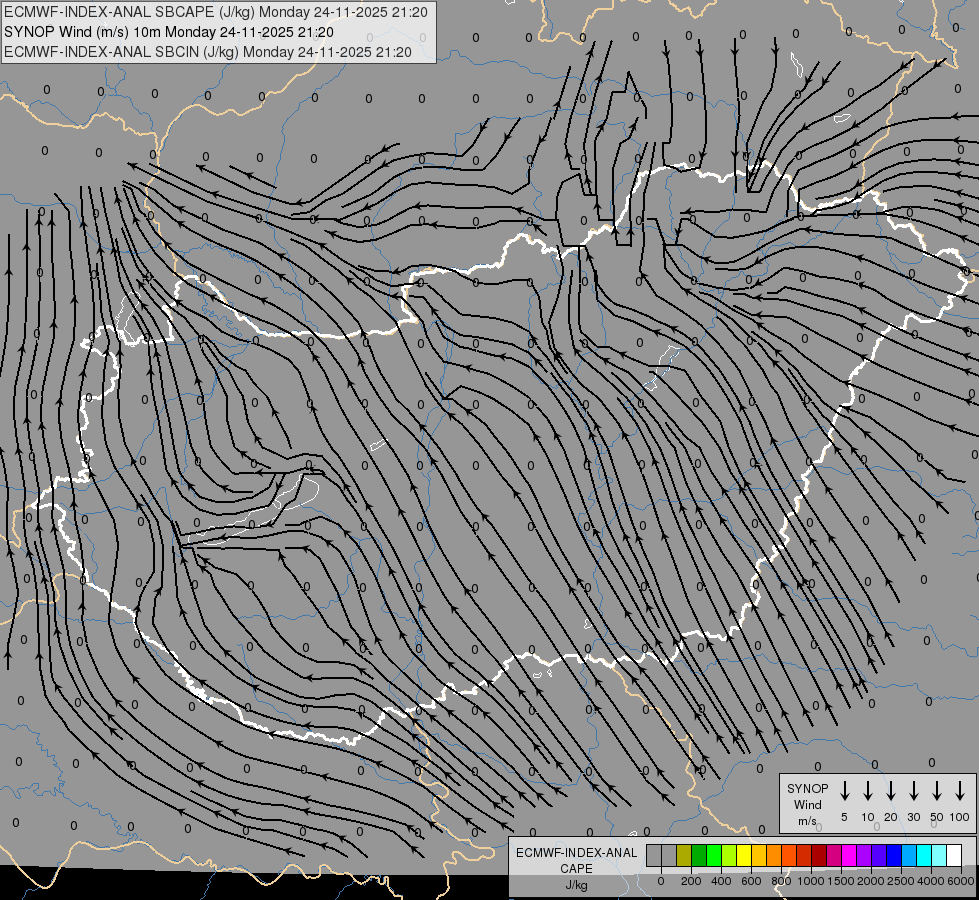
Task: Click the '50' speed value in the wind legend
Action: tap(937, 817)
